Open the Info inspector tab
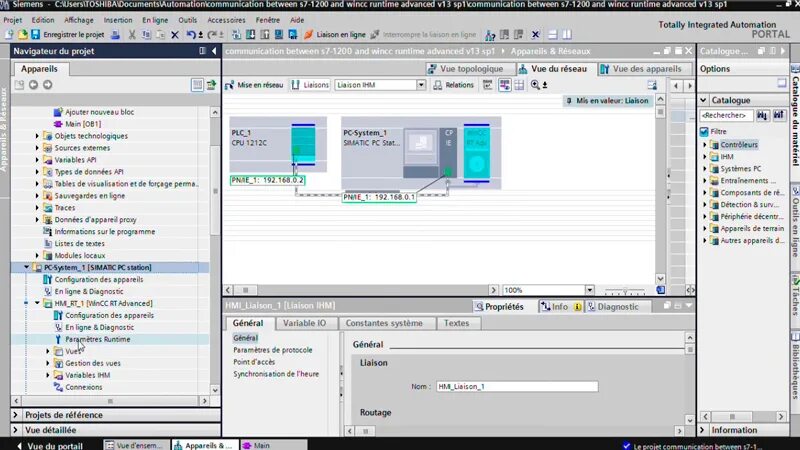Screen dimensions: 800x450 tap(559, 307)
